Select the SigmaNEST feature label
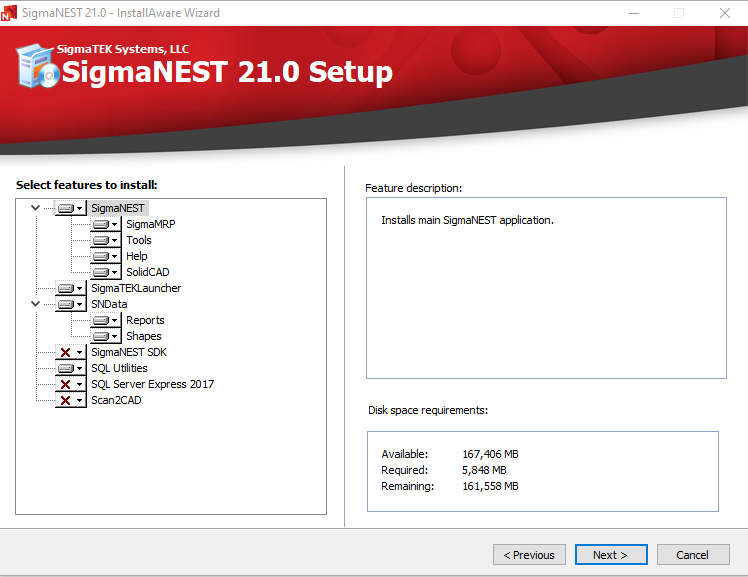The height and width of the screenshot is (577, 748). [118, 208]
